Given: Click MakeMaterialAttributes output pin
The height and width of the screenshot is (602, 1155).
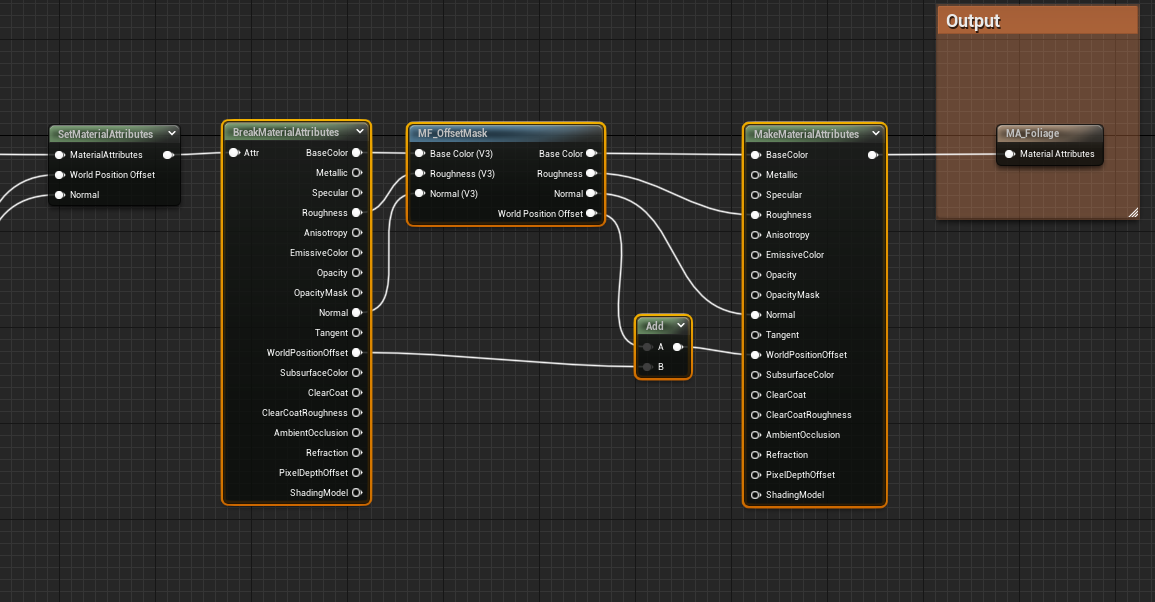Looking at the screenshot, I should [x=873, y=155].
